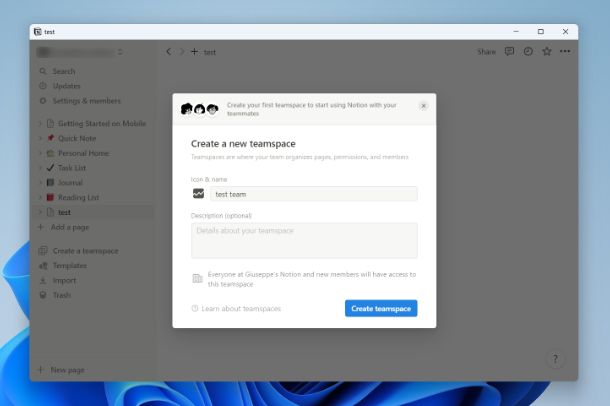Dismiss the teamspace banner with the X
Screen dimensions: 610x406
tap(424, 106)
